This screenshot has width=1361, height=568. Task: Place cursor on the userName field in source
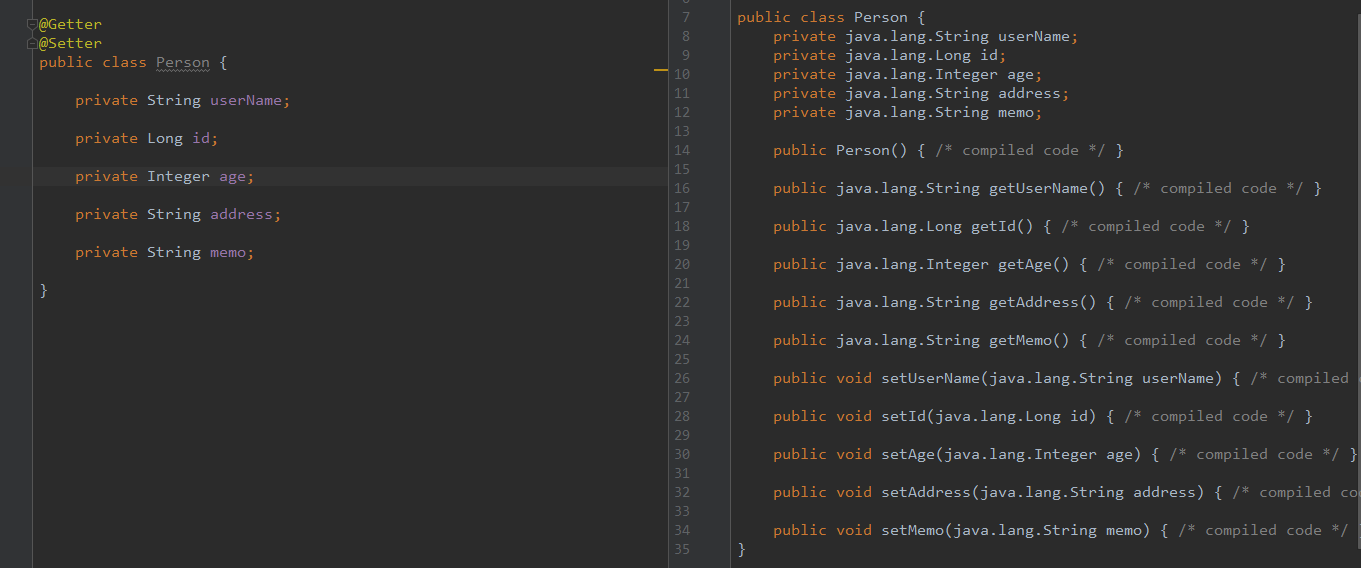246,100
